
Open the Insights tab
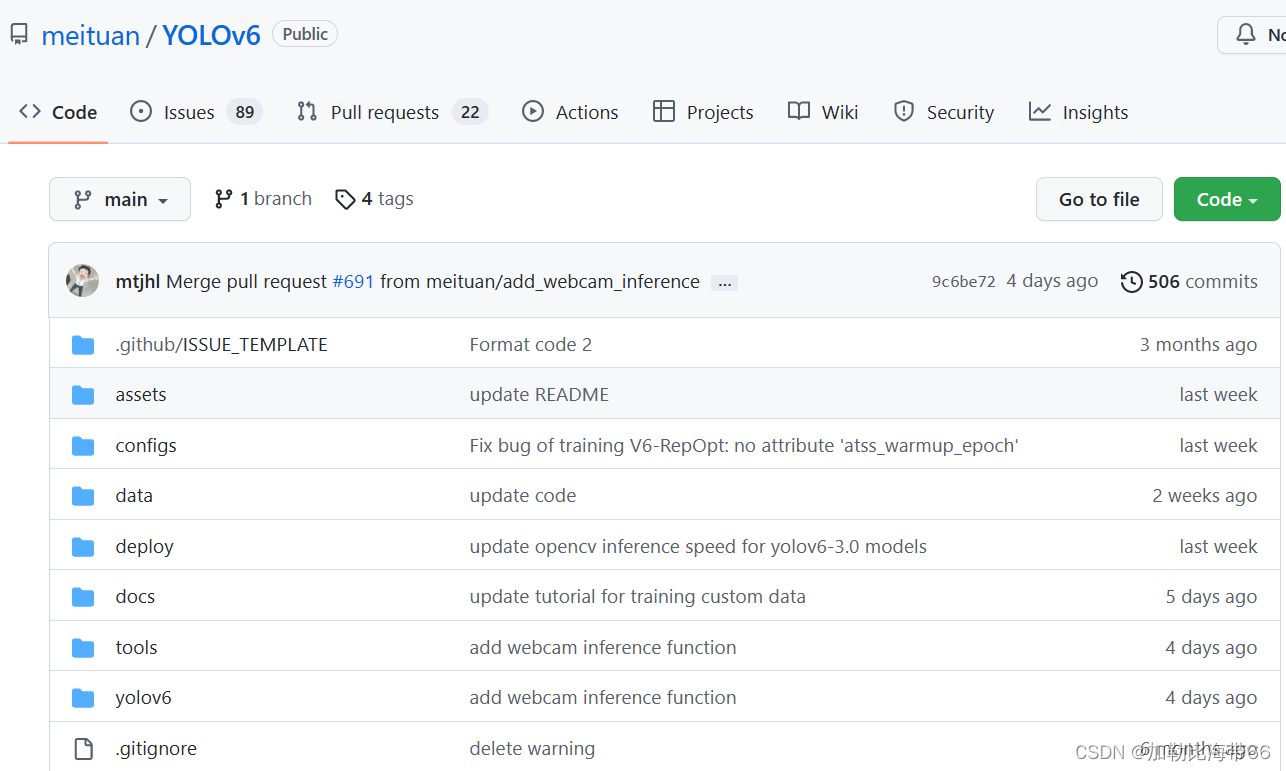(x=1078, y=112)
